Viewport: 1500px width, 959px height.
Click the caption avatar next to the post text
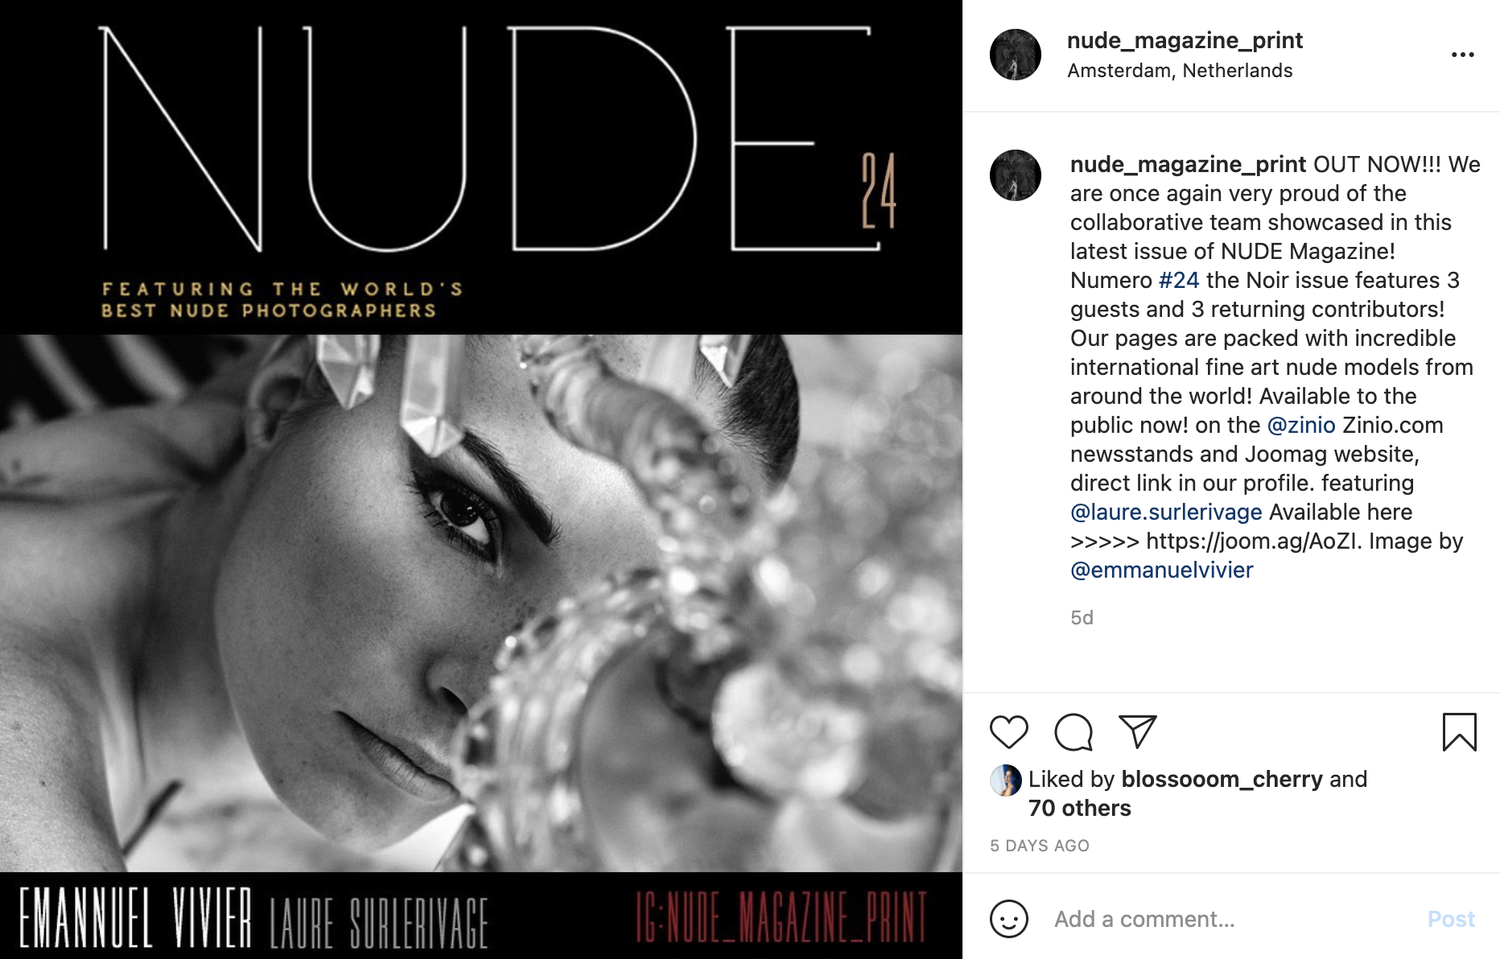(x=1015, y=175)
